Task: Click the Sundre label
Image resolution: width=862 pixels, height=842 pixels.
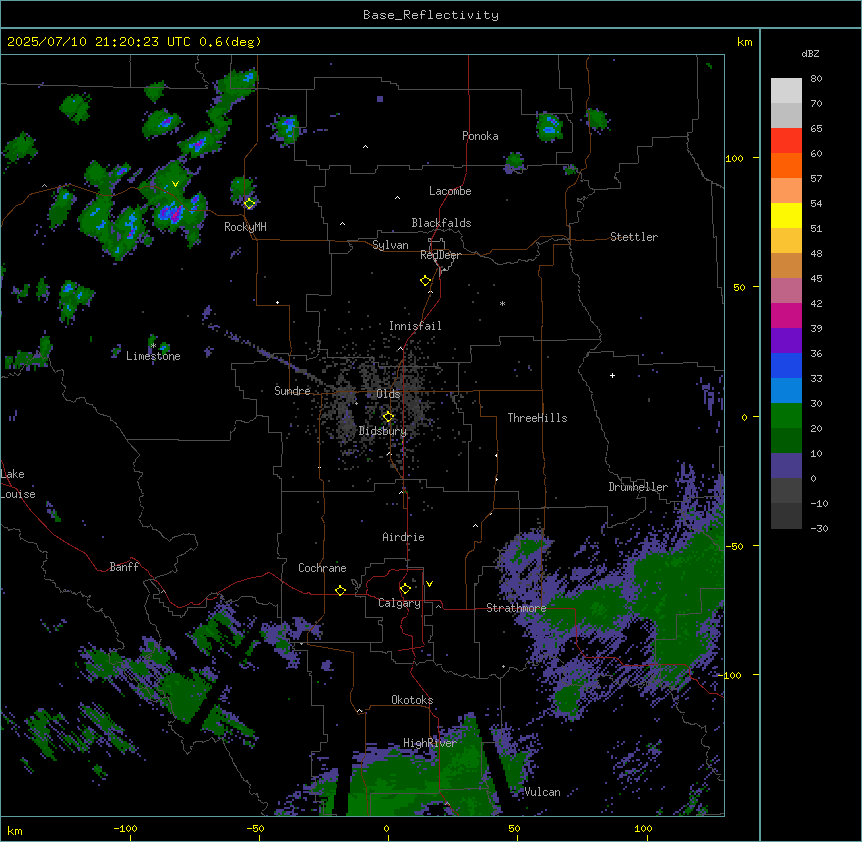Action: pos(292,391)
